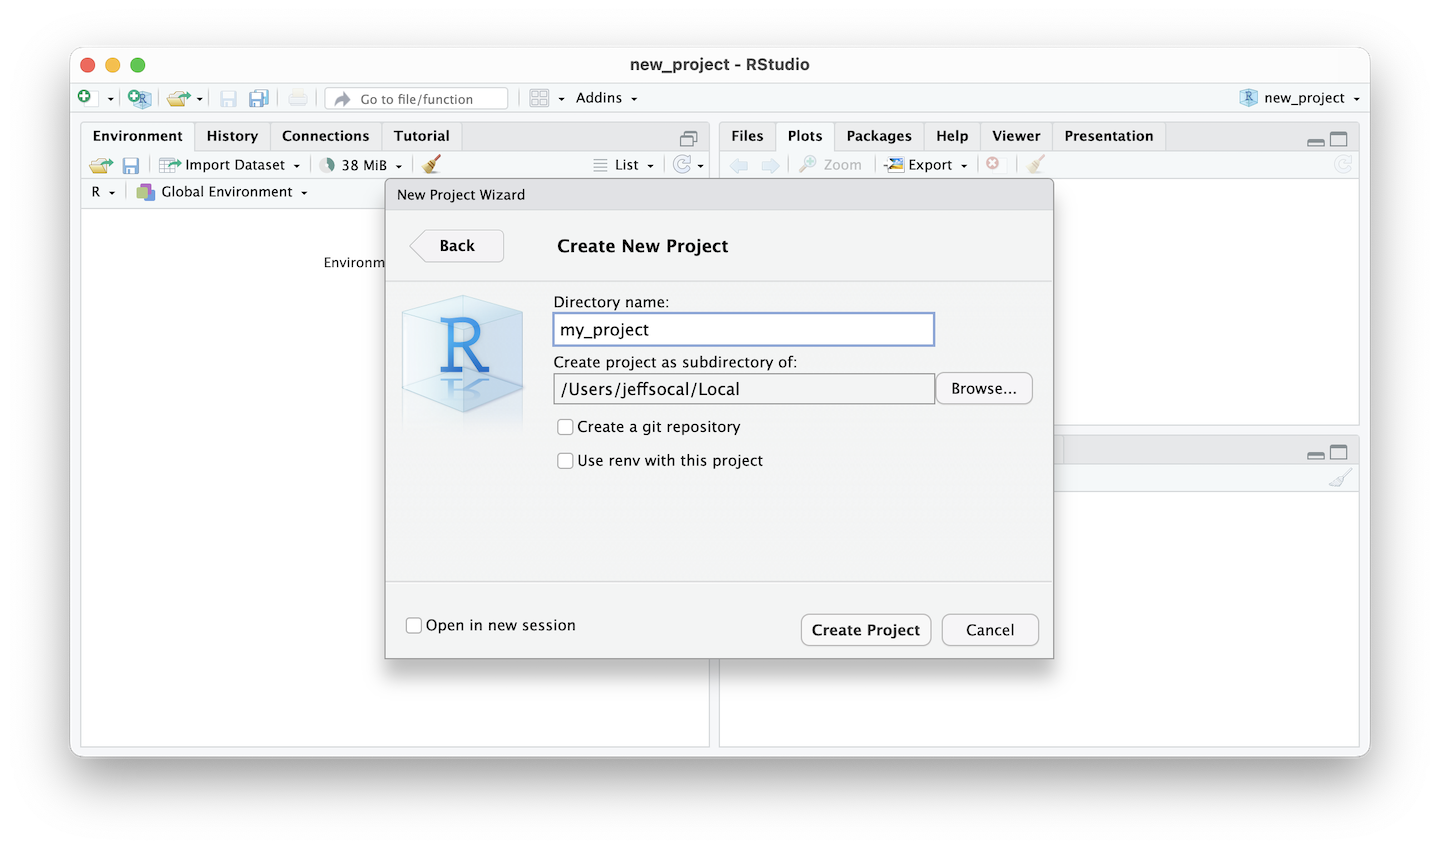Click the Directory name field containing my_project
The height and width of the screenshot is (849, 1440).
(x=744, y=329)
